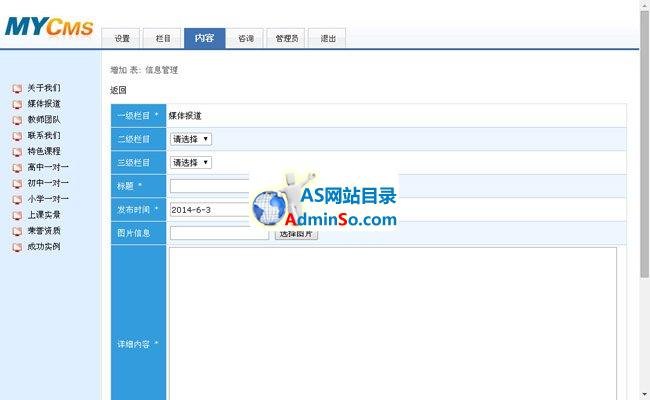
Task: Open the 三级栏目 dropdown
Action: 191,162
